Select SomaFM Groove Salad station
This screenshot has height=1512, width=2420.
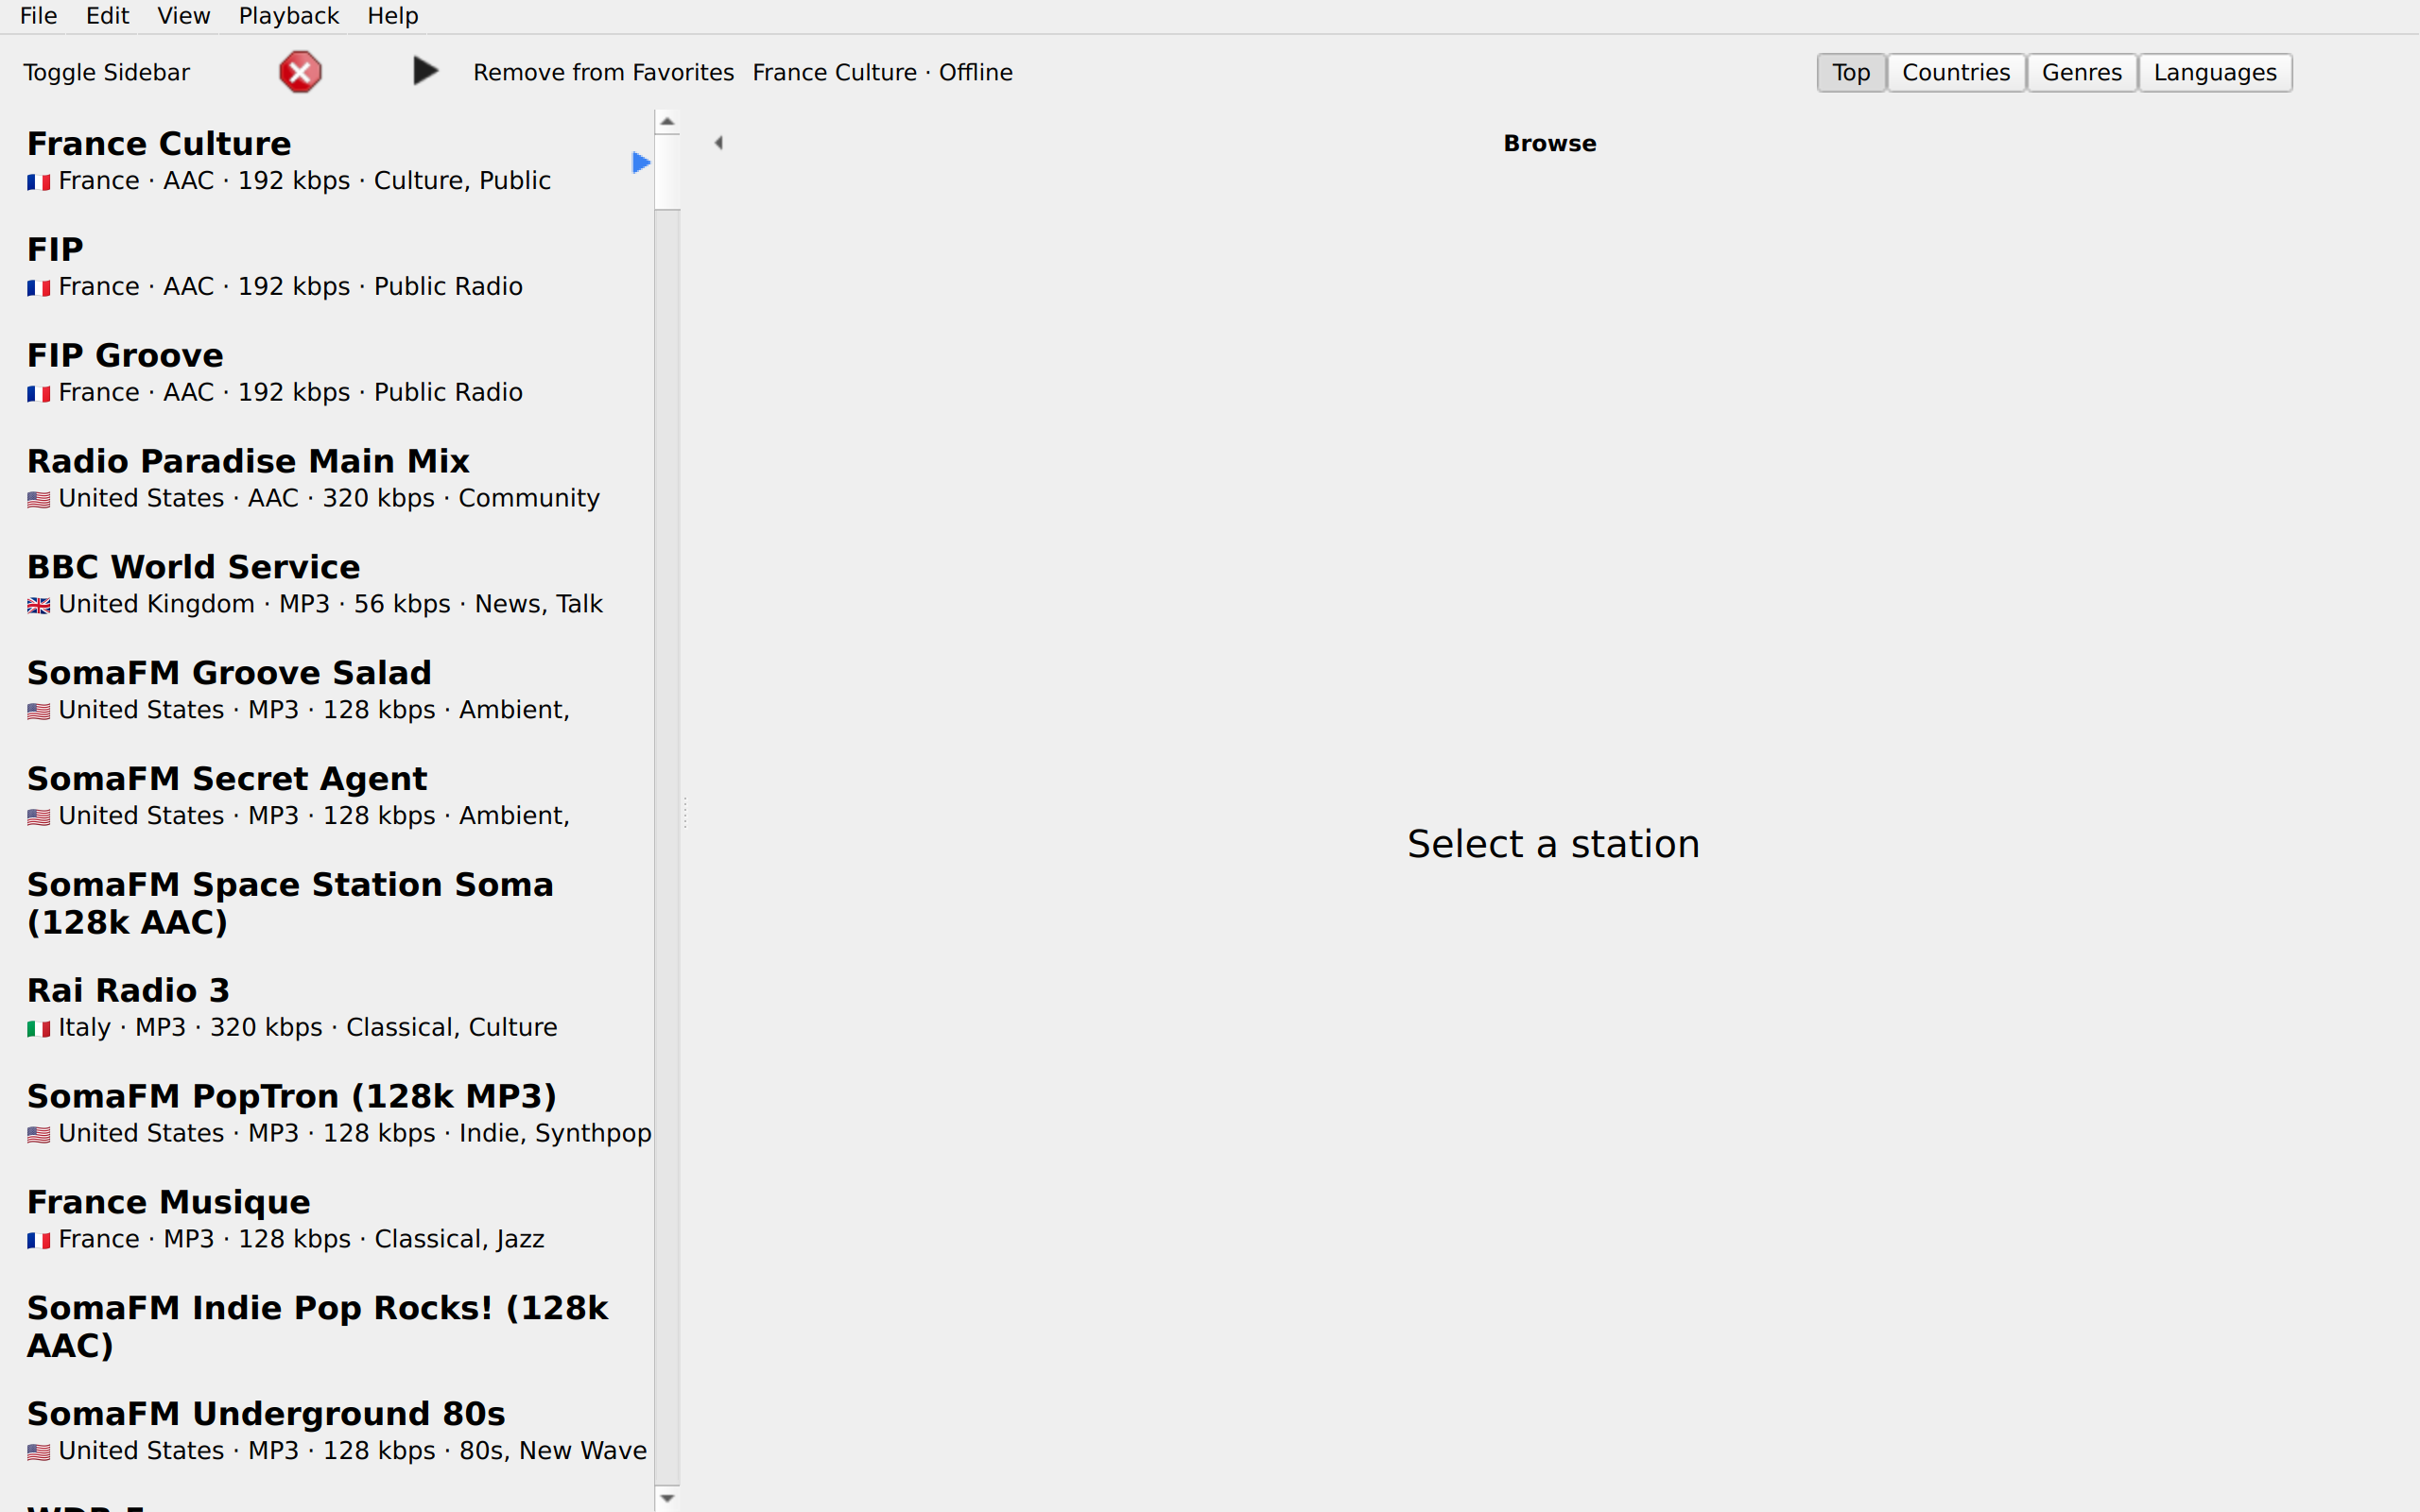point(327,691)
